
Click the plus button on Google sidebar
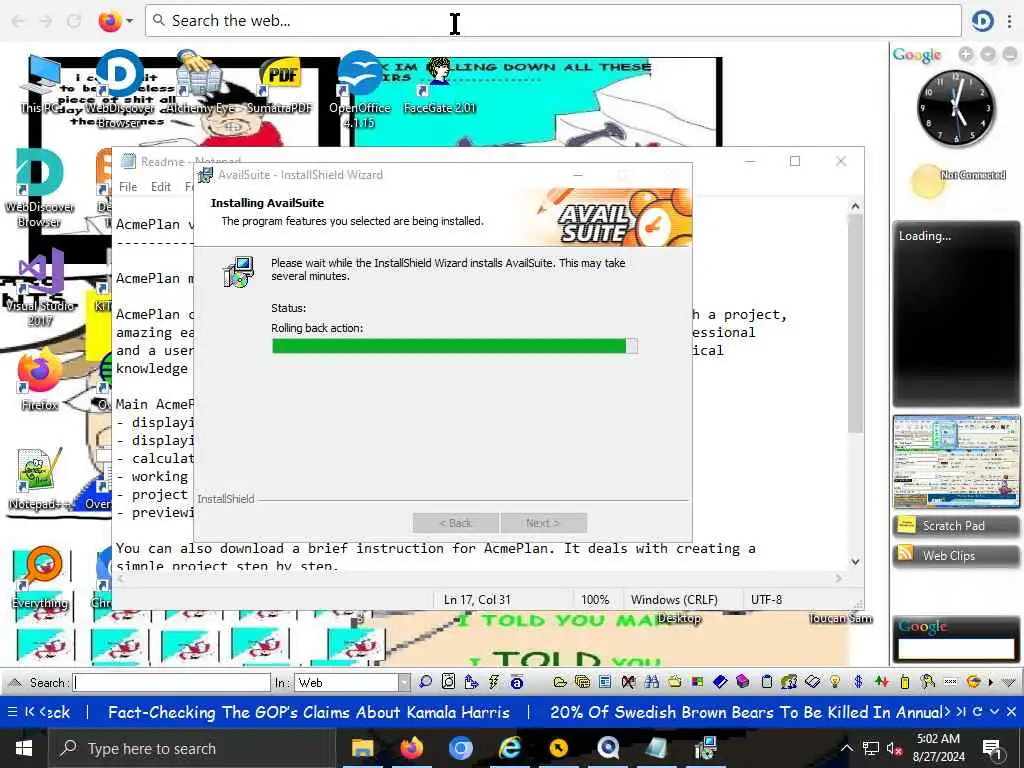[x=966, y=55]
